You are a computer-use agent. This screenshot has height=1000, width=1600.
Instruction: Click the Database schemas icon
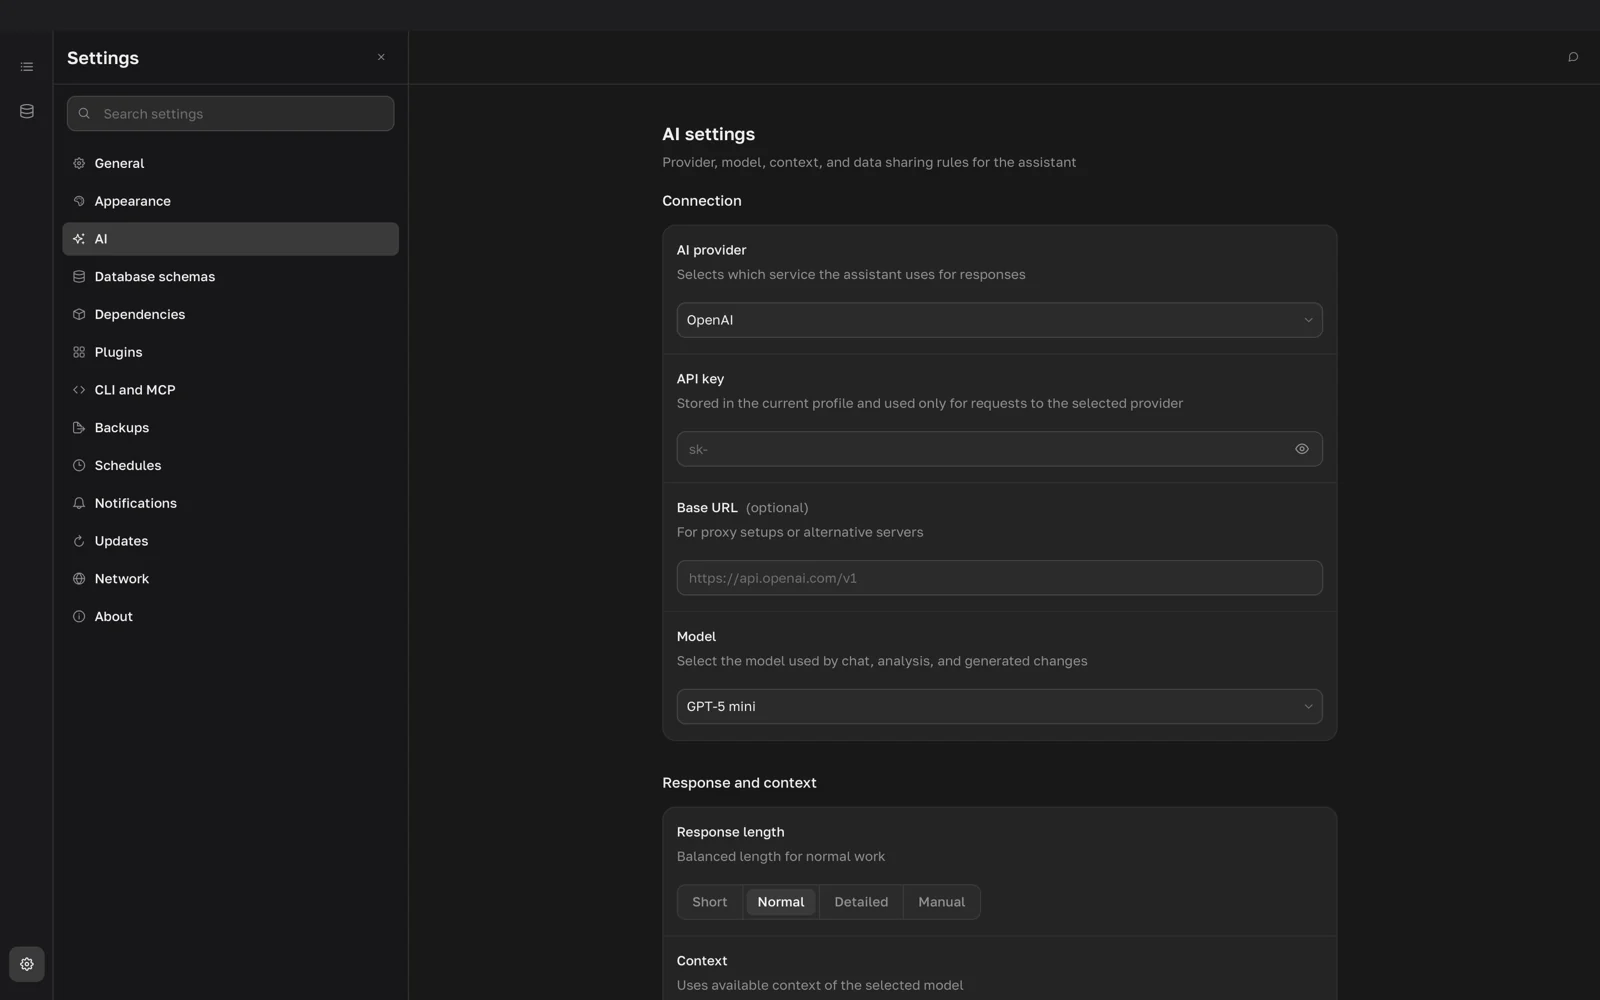point(79,277)
